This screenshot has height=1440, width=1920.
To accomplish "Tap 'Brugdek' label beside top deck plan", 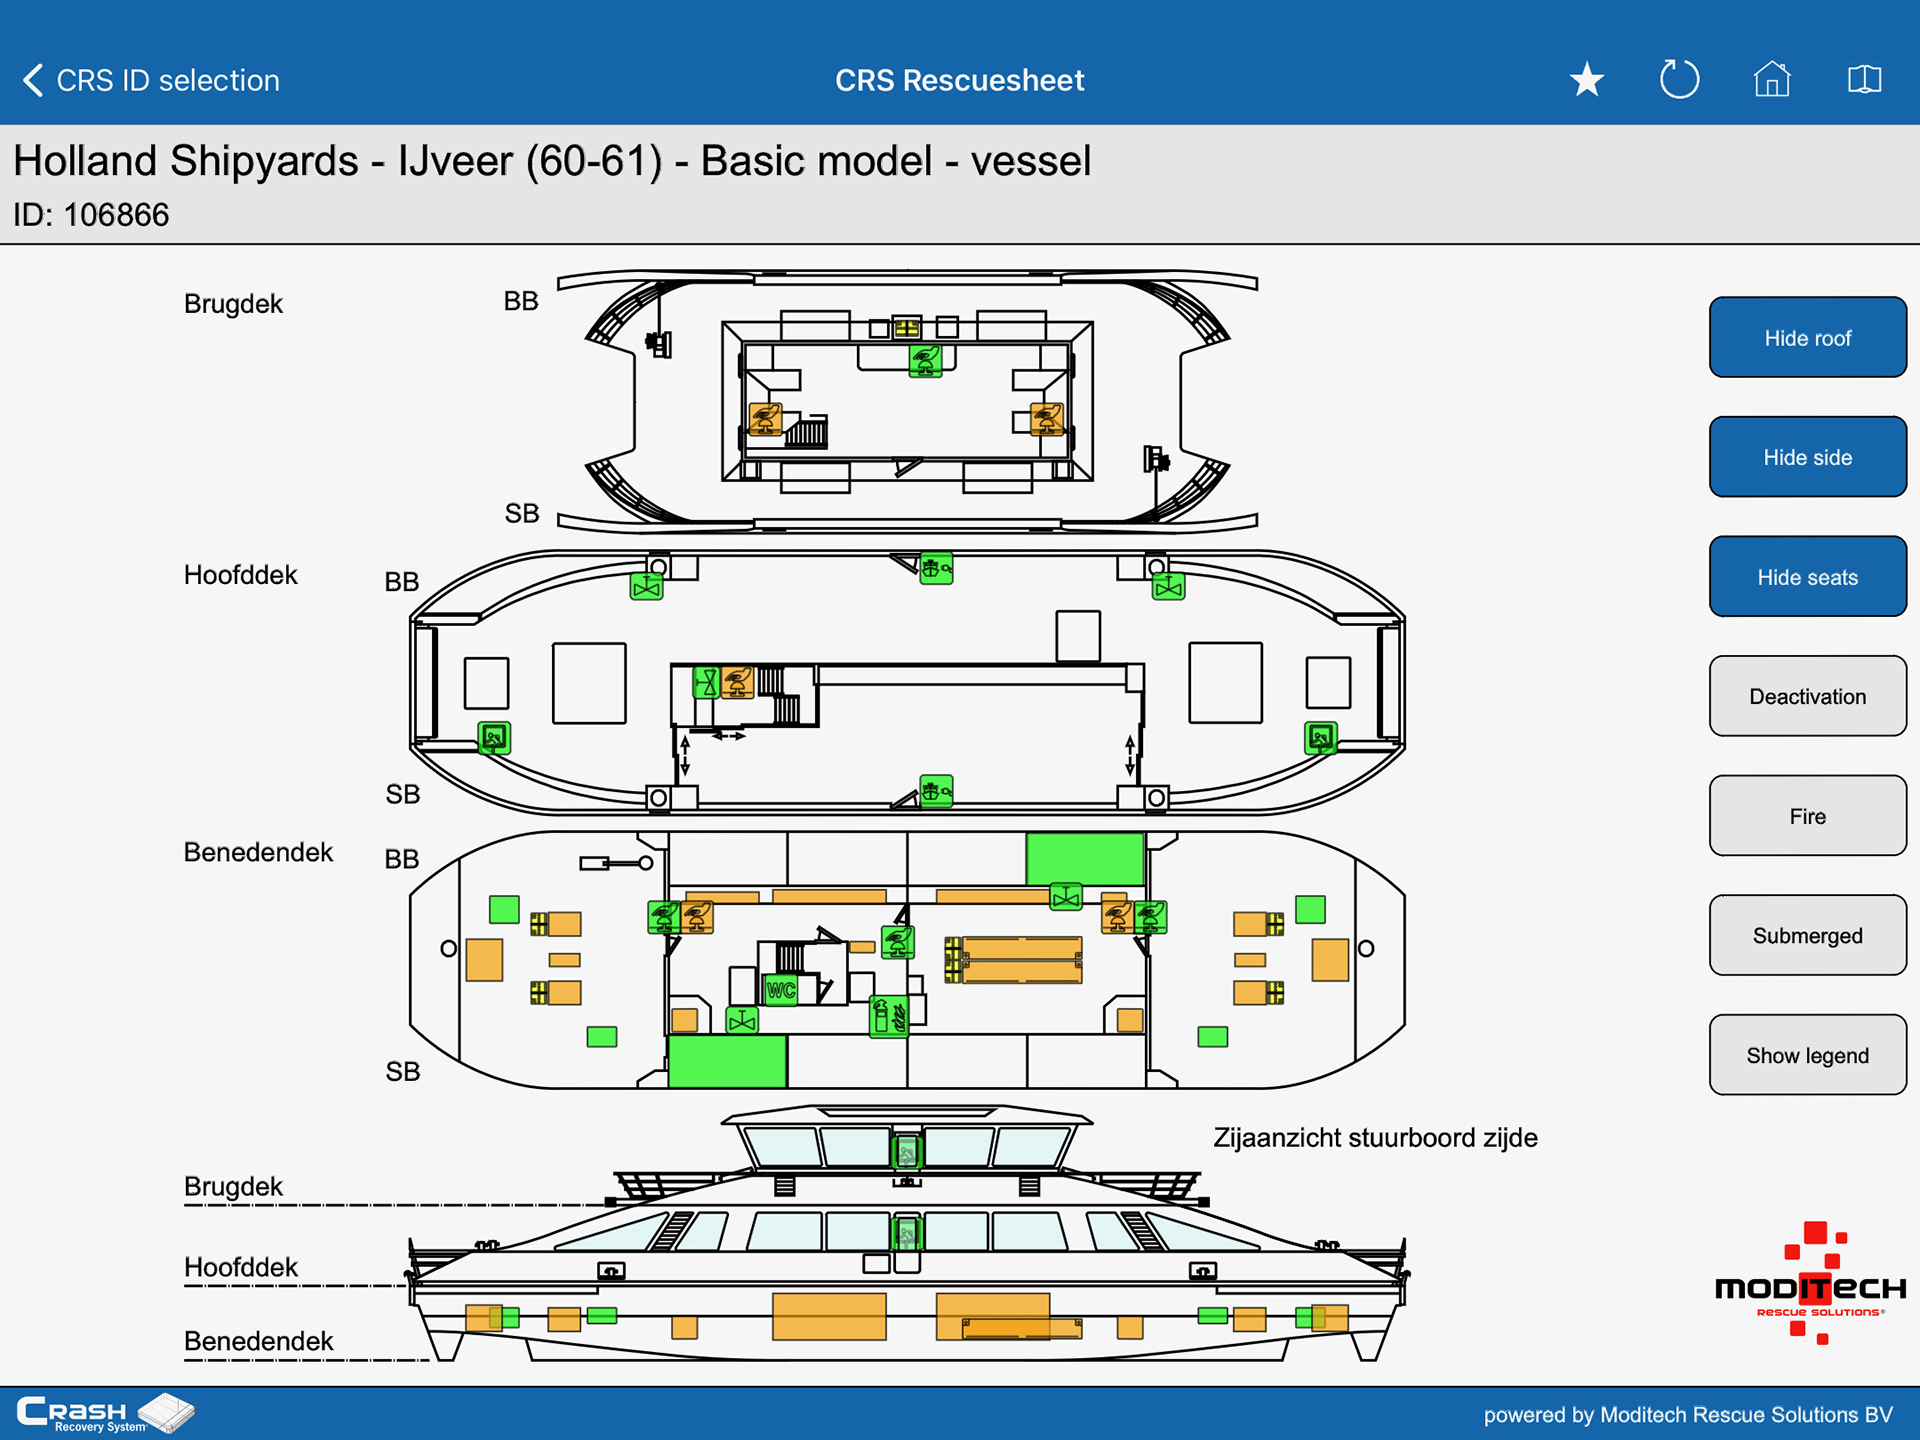I will (233, 304).
